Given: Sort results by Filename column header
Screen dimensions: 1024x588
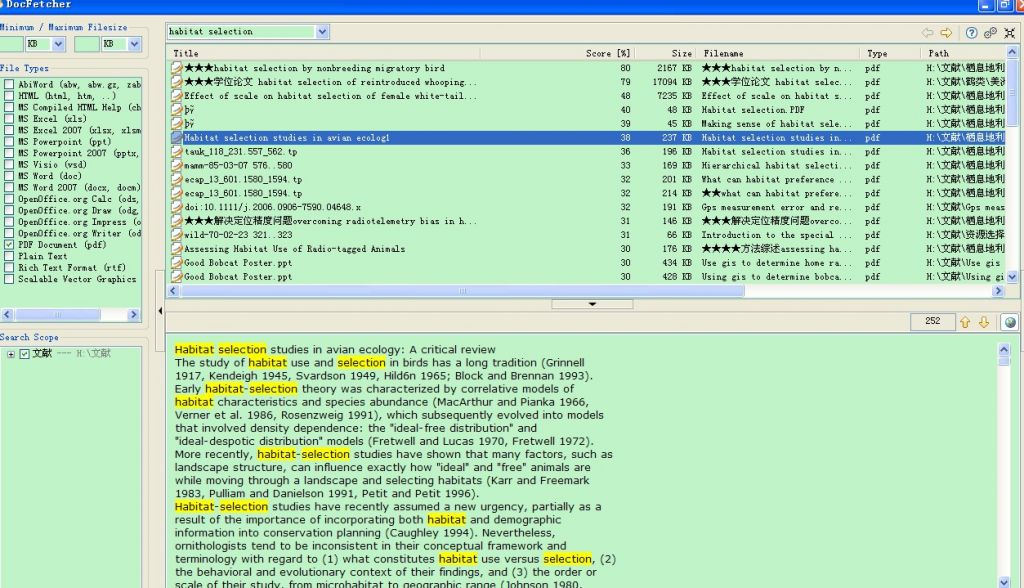Looking at the screenshot, I should 723,53.
